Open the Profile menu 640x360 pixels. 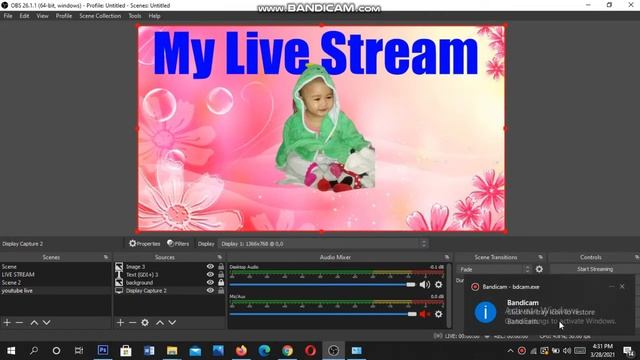pos(64,16)
